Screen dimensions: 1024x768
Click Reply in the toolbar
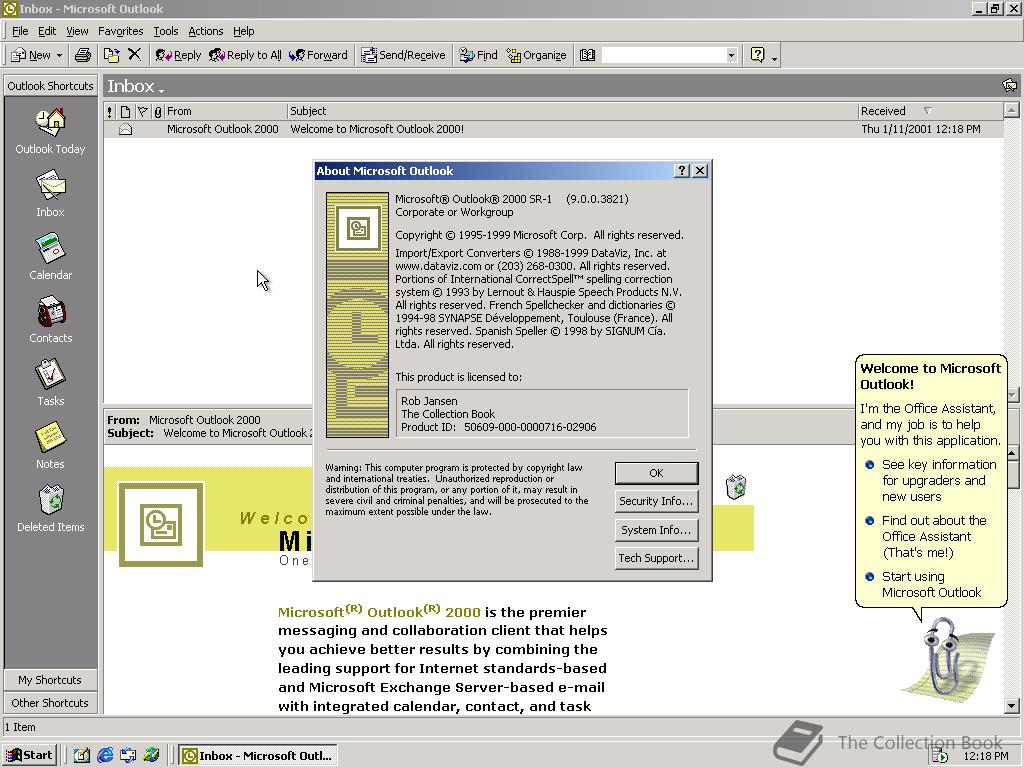[x=178, y=55]
